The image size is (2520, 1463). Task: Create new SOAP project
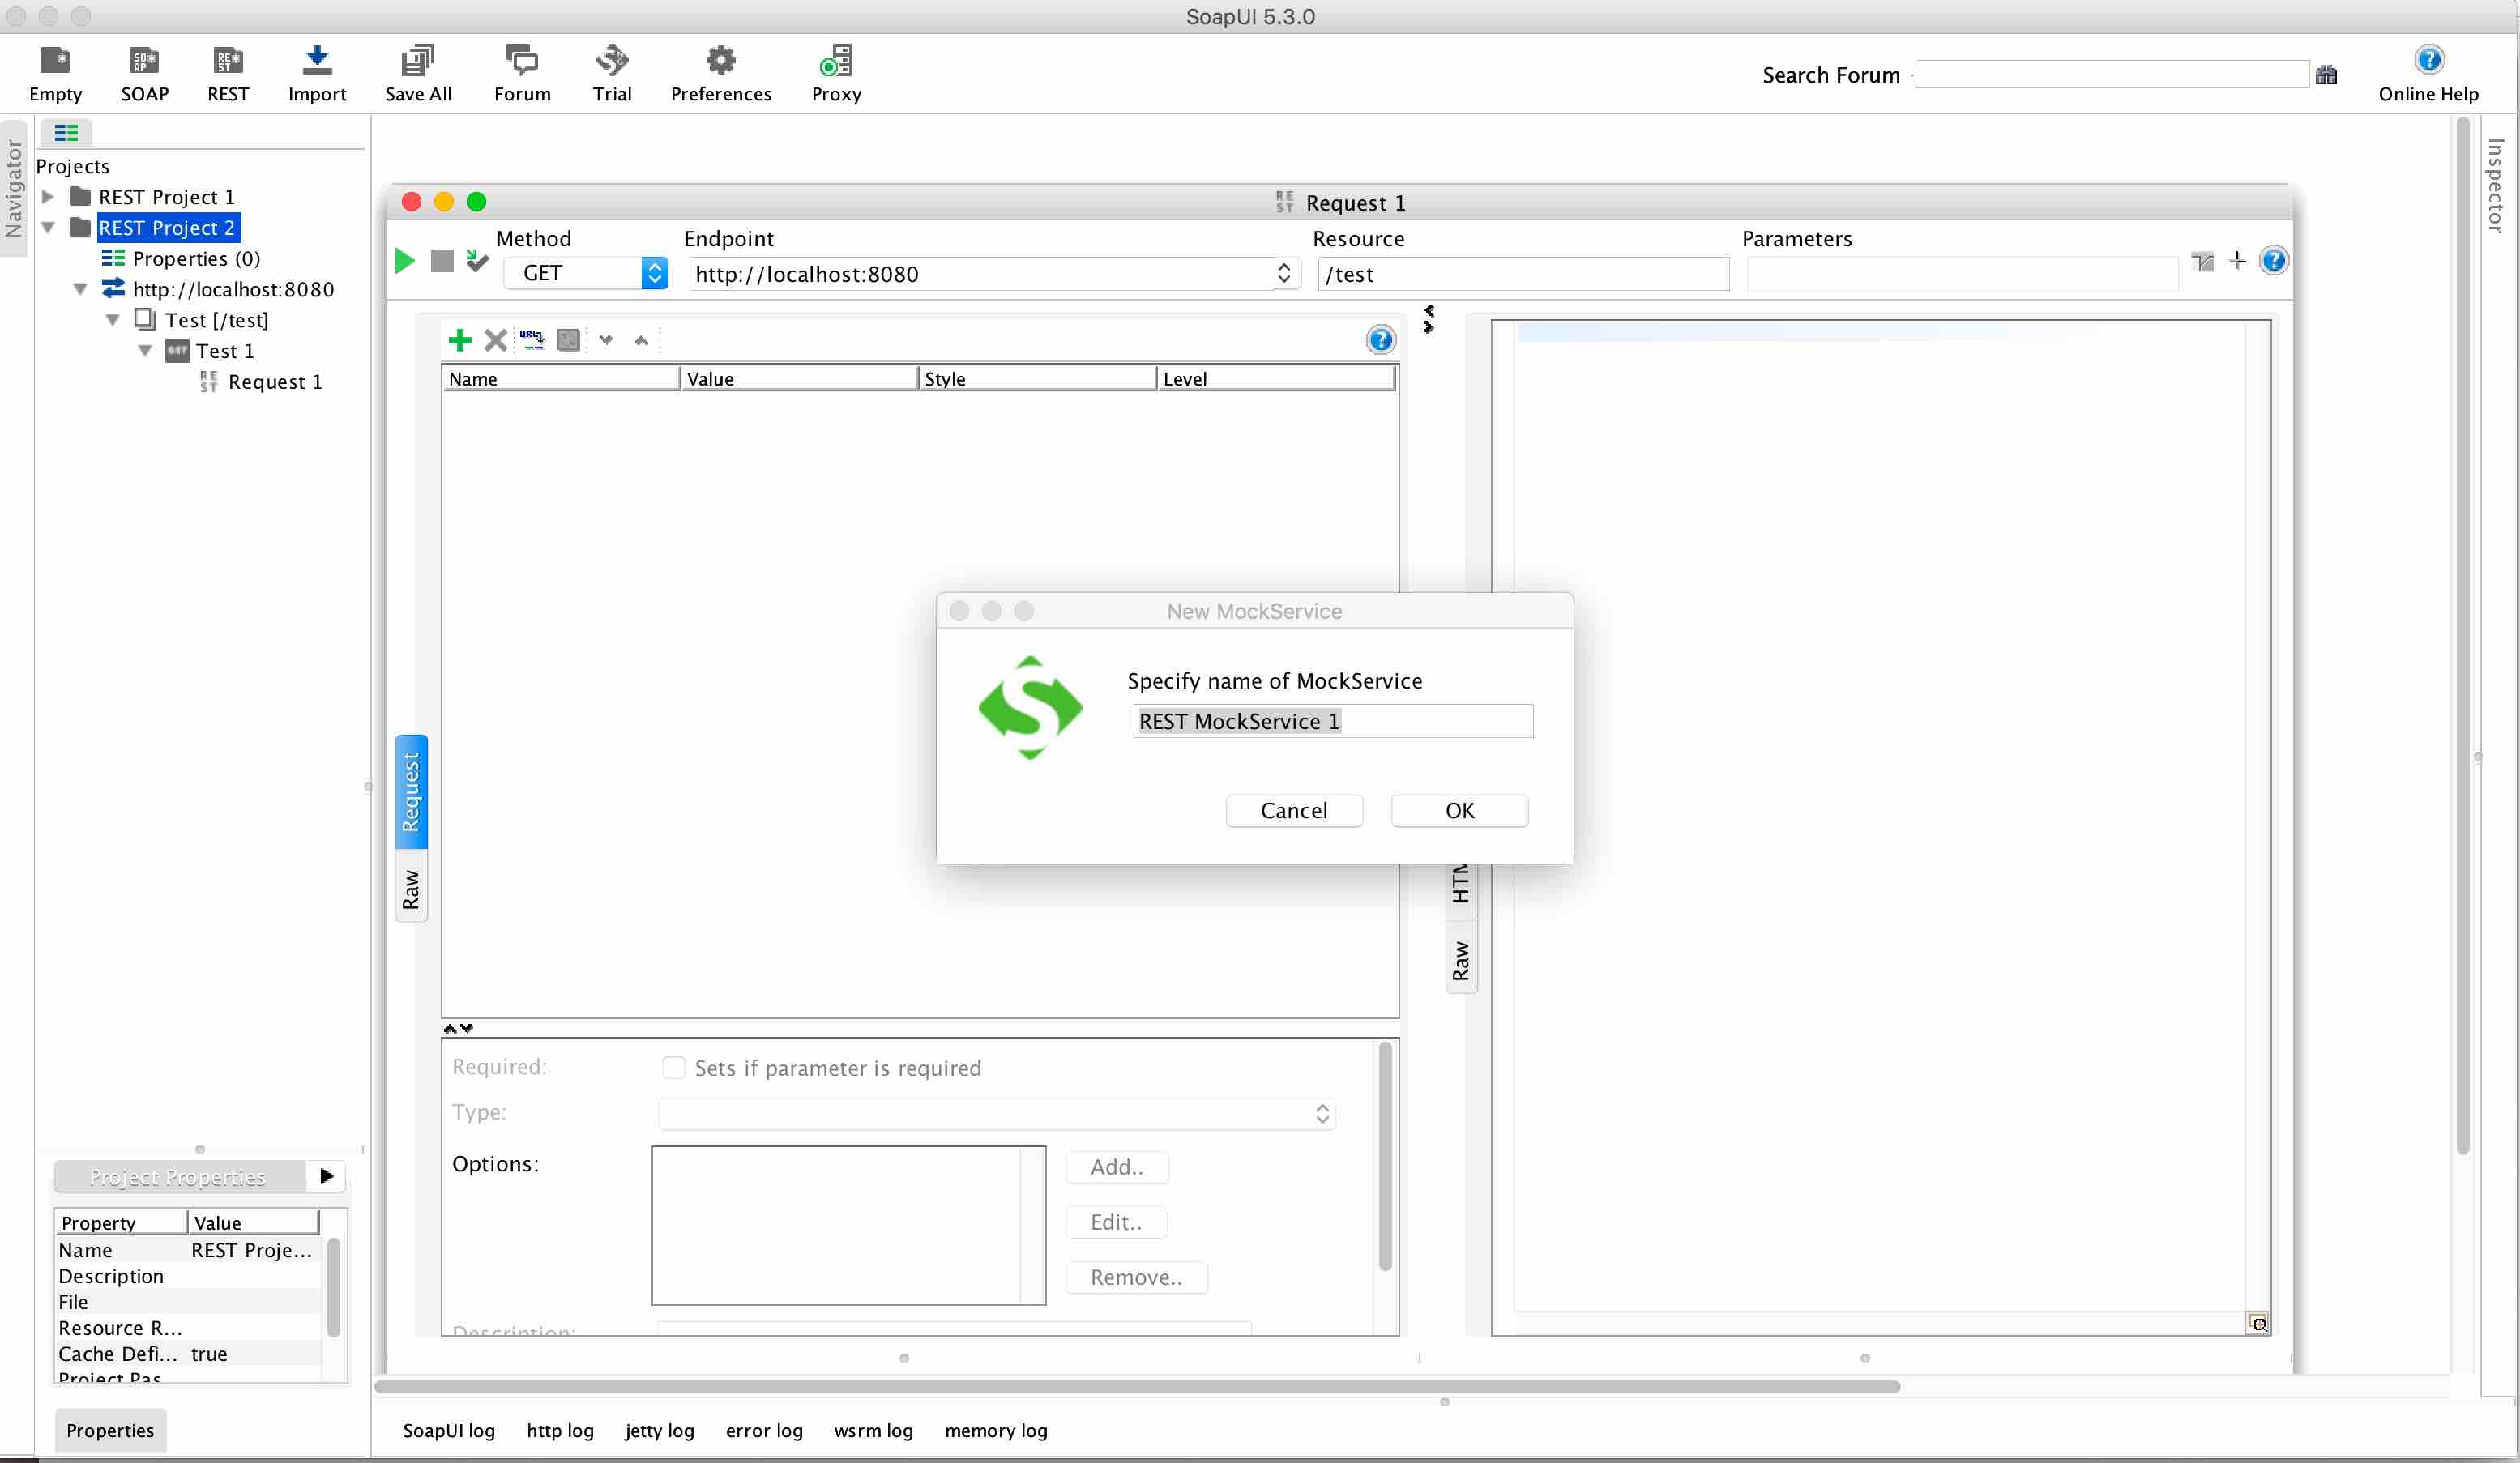click(145, 74)
